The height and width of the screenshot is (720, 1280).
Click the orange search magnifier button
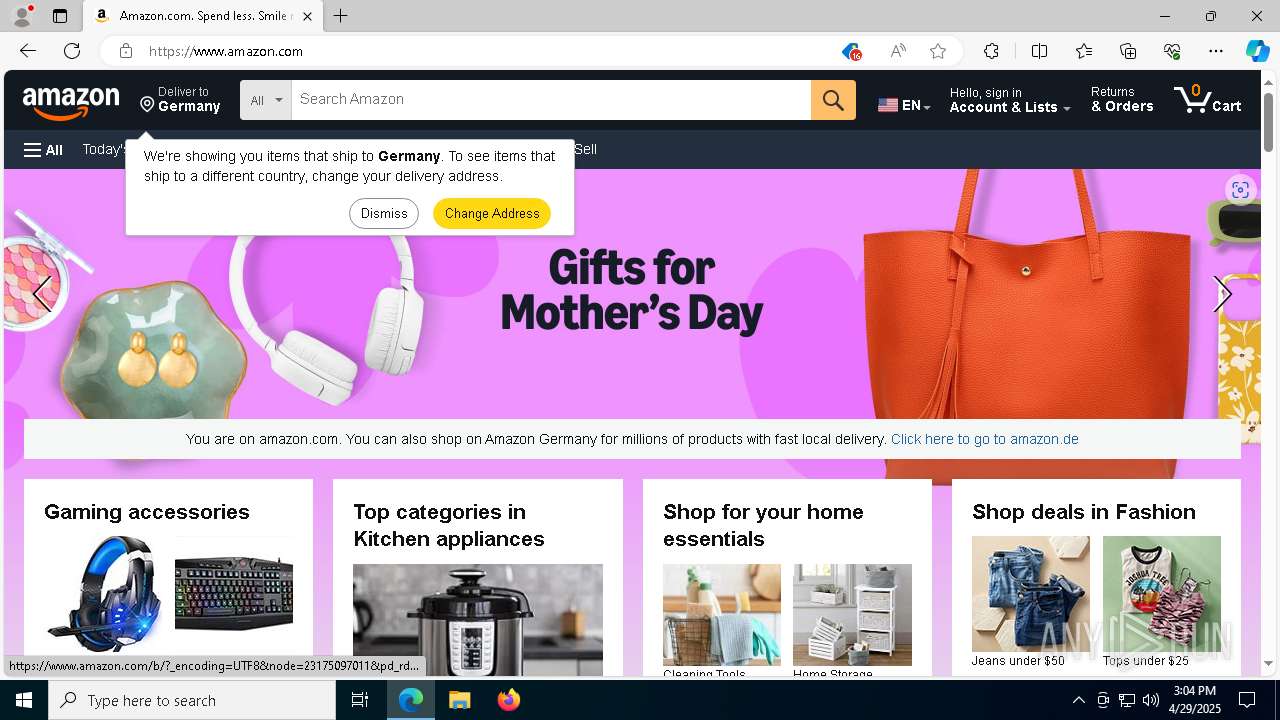833,100
